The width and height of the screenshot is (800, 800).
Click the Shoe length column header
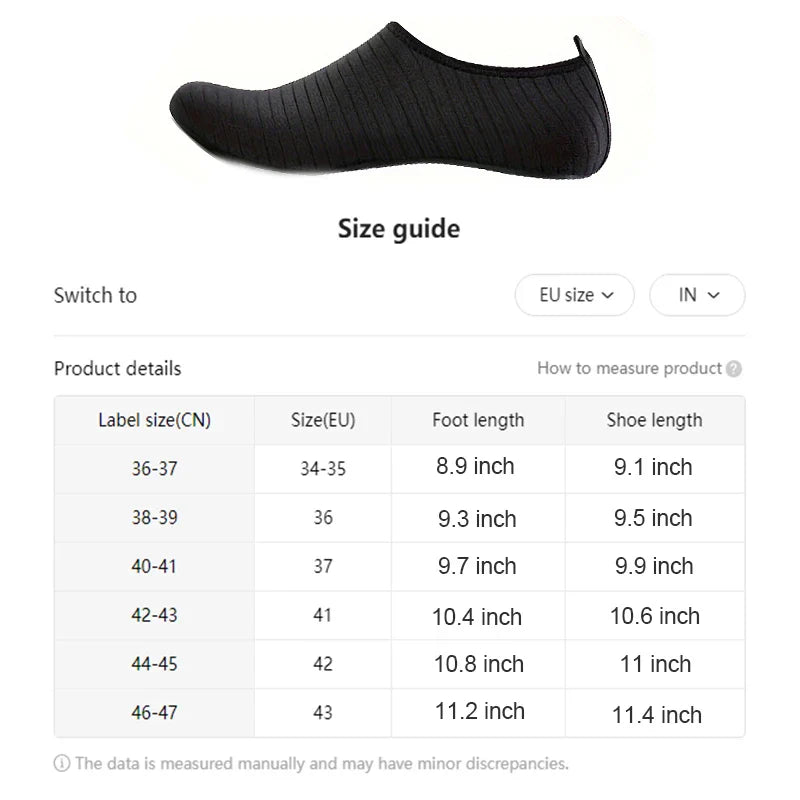(x=654, y=420)
